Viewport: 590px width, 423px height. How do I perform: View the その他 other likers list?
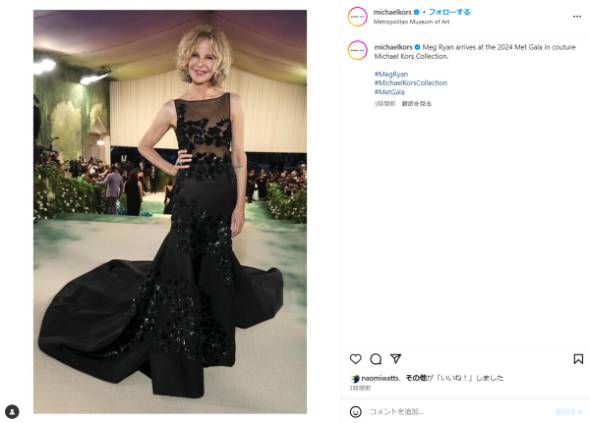[x=416, y=378]
